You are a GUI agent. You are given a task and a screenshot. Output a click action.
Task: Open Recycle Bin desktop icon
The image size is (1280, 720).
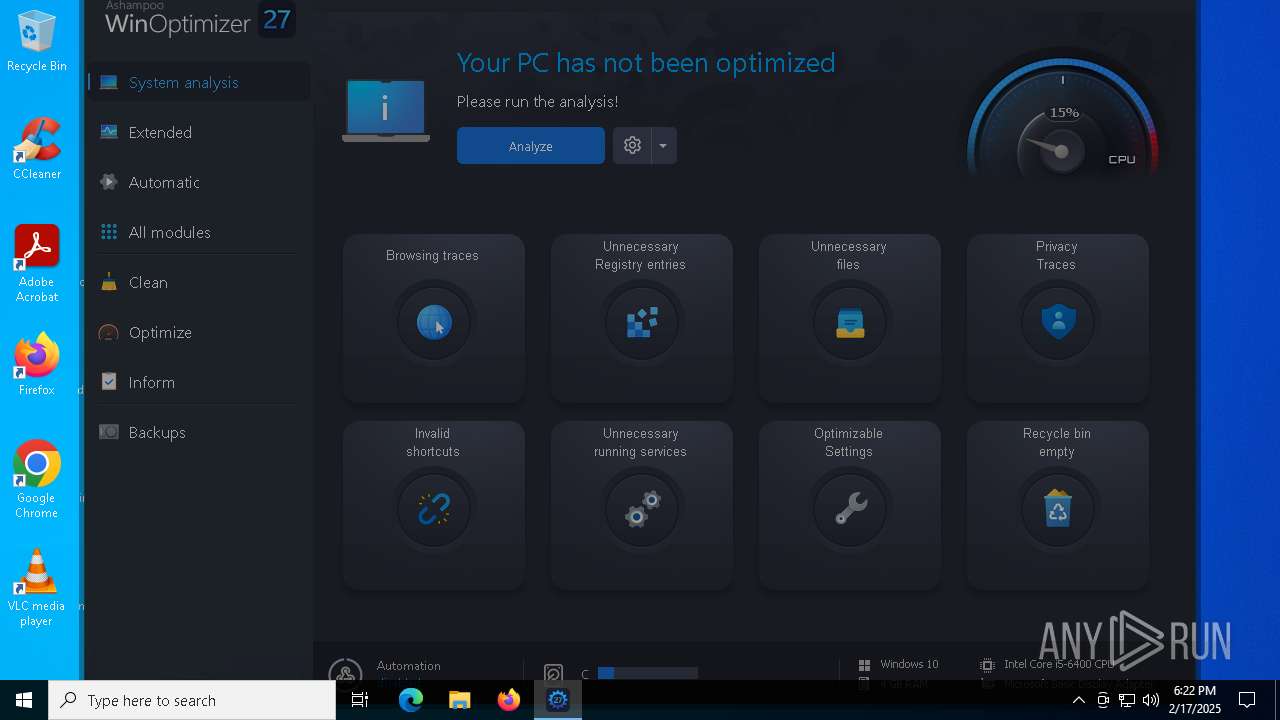[x=37, y=42]
